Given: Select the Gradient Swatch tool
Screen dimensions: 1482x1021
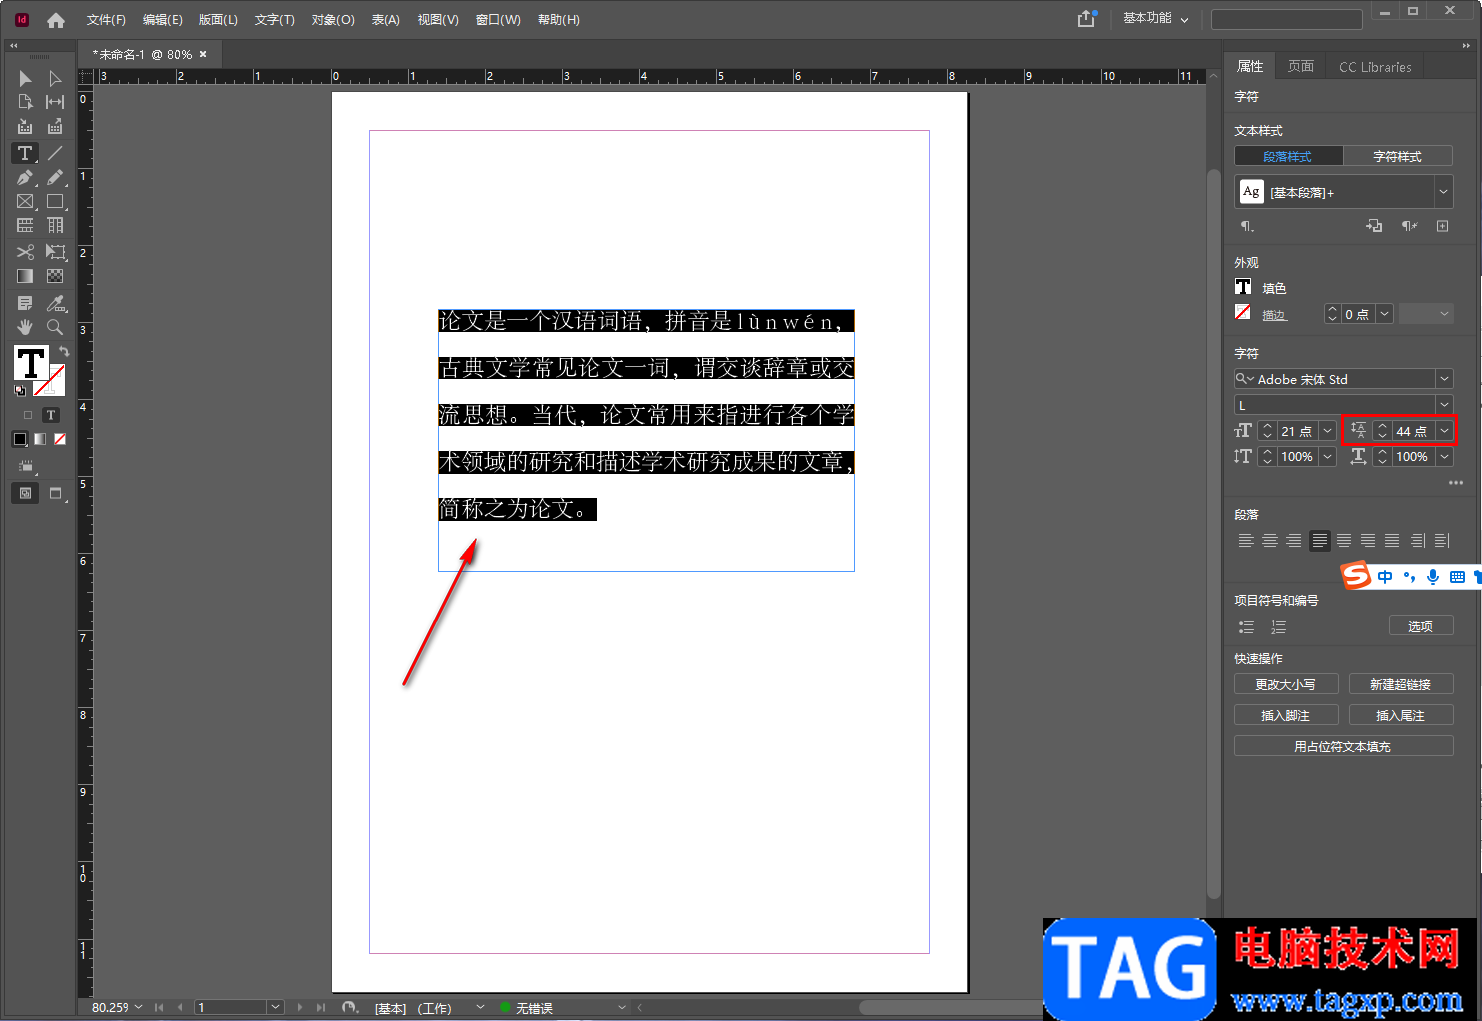Looking at the screenshot, I should coord(25,276).
